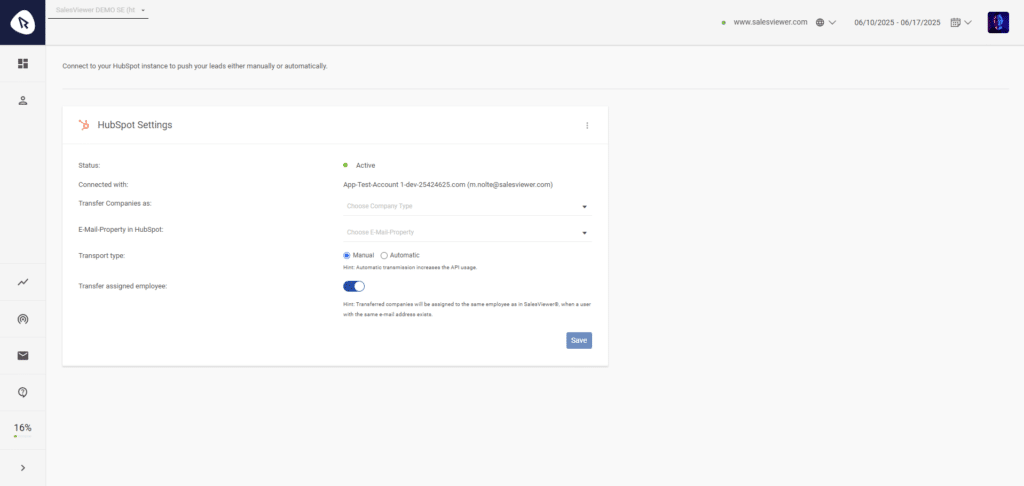
Task: Expand the sidebar with bottom chevron
Action: (23, 468)
